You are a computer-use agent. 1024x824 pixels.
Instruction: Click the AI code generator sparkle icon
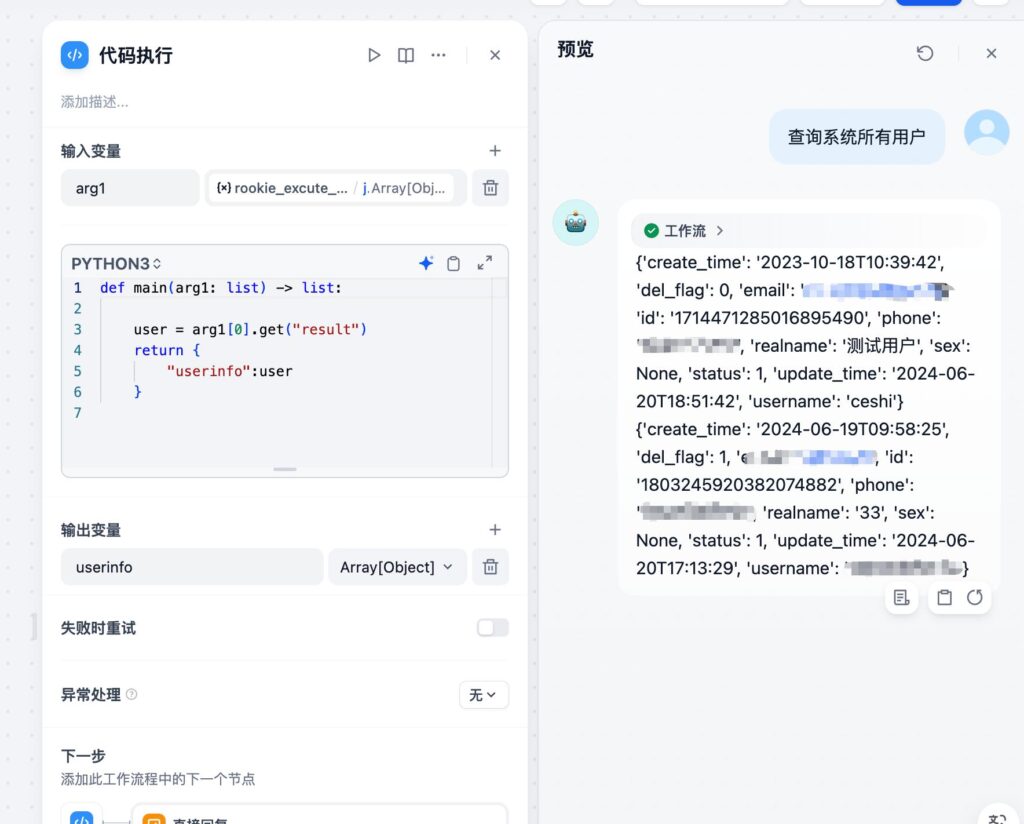(x=426, y=263)
